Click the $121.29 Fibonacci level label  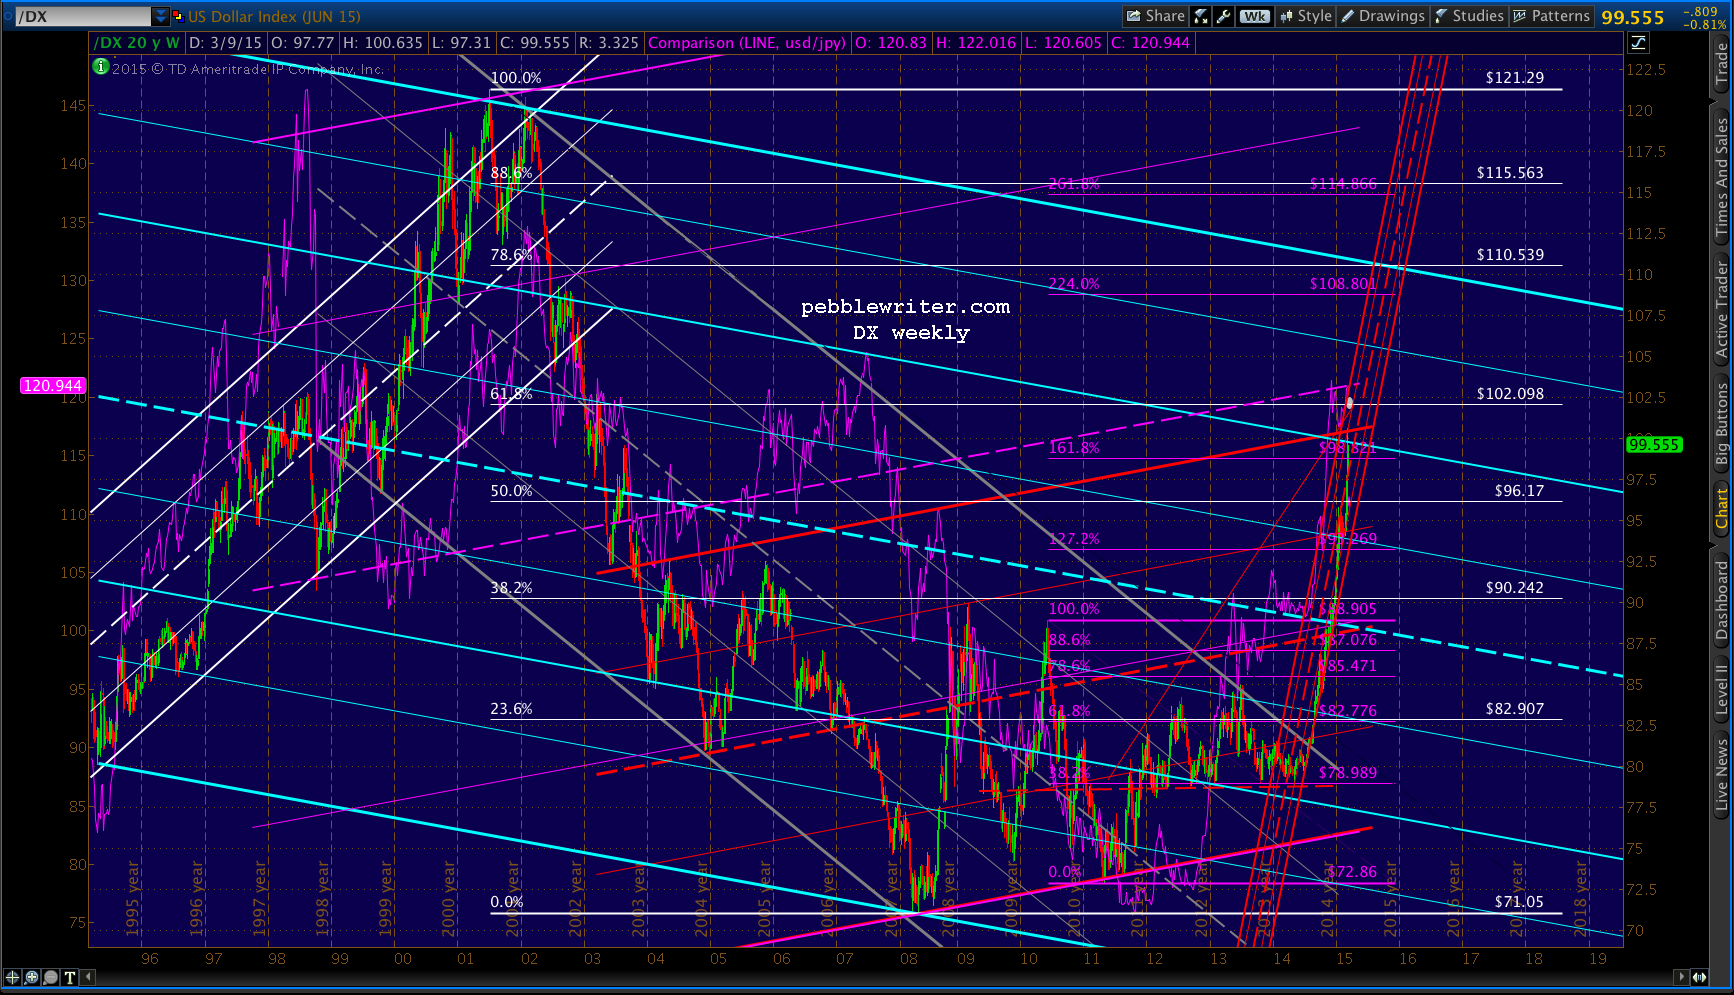(x=1514, y=77)
